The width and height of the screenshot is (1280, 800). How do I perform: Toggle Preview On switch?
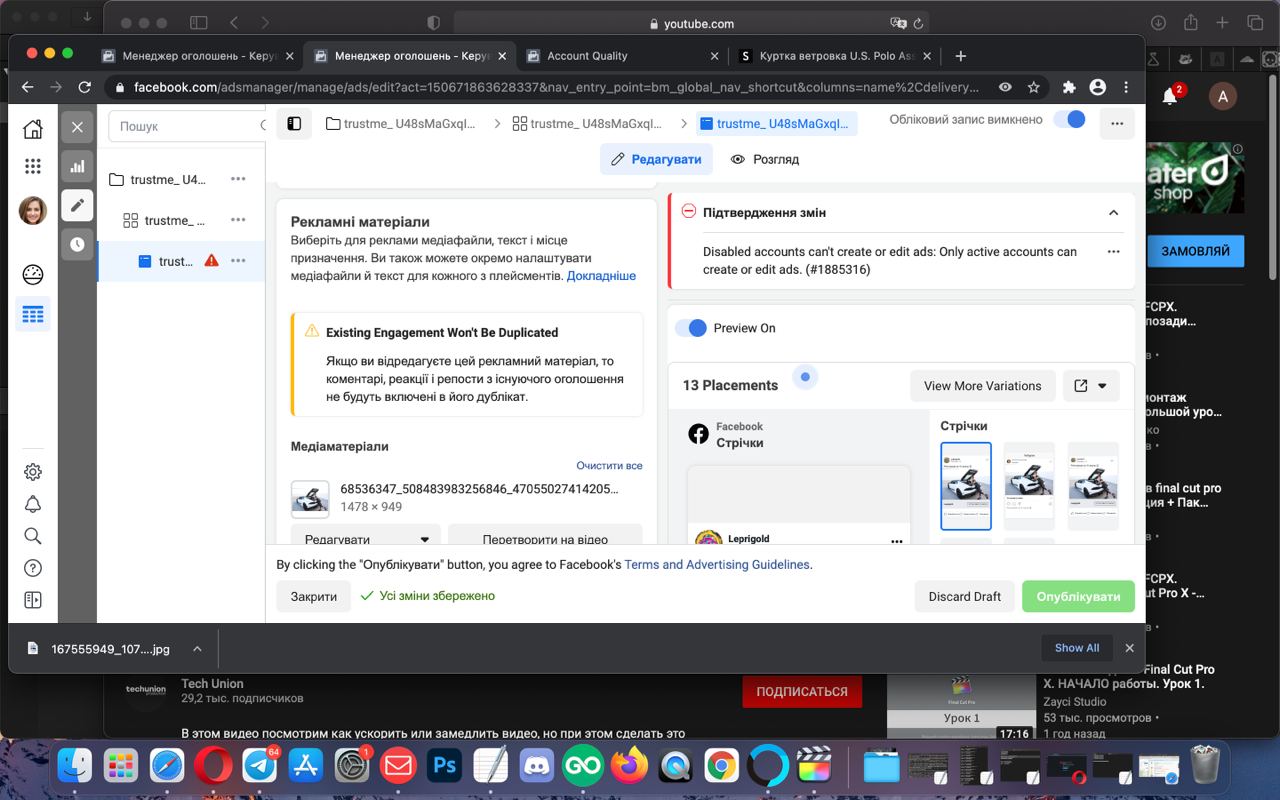[x=691, y=328]
